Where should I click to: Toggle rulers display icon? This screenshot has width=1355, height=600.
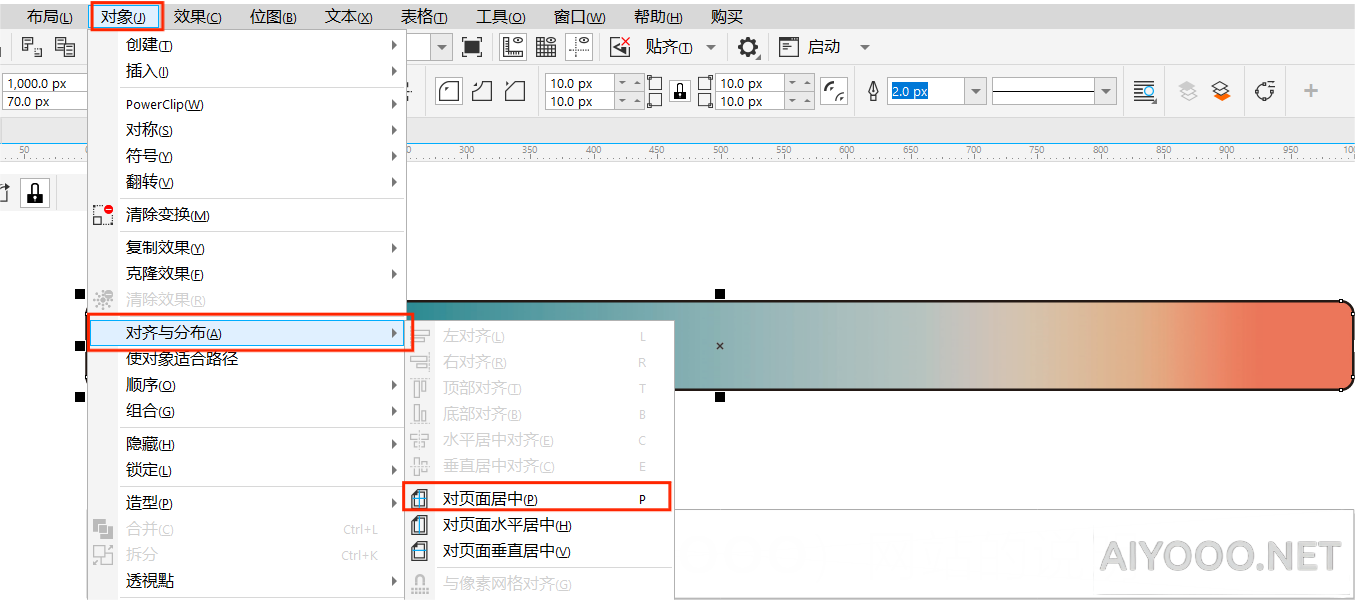[x=514, y=47]
